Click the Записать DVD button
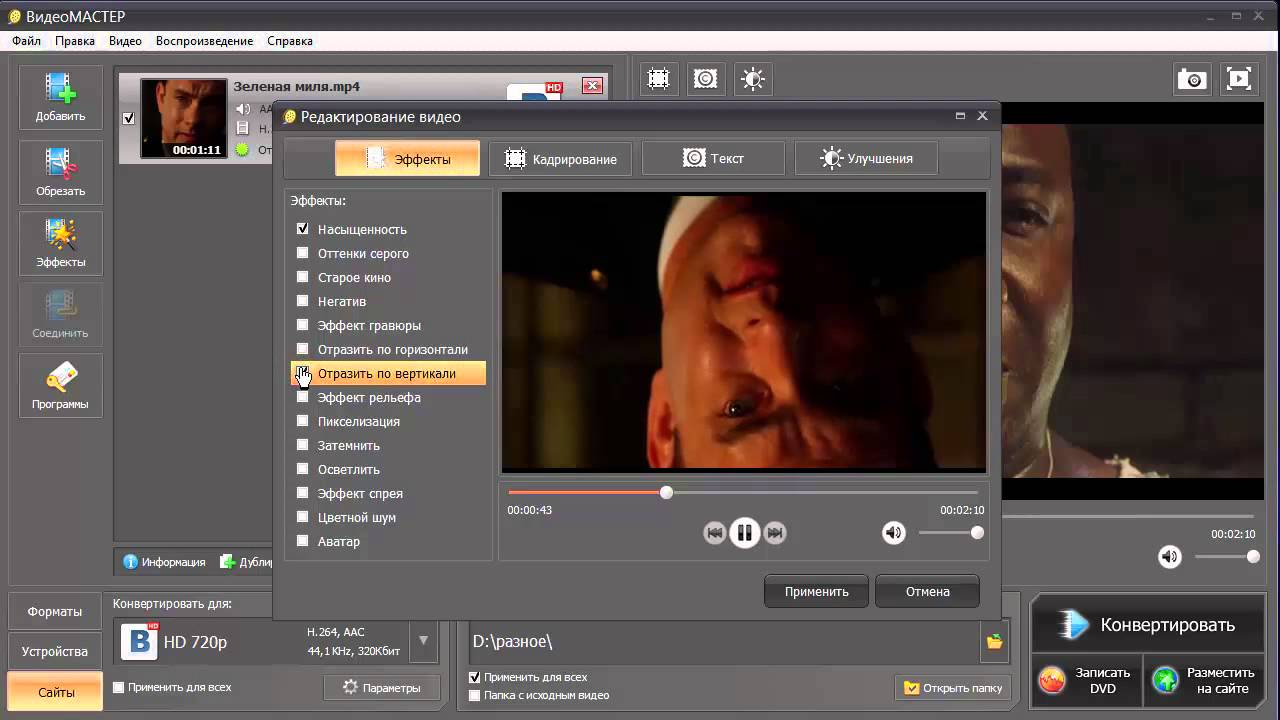The image size is (1280, 720). click(x=1086, y=681)
